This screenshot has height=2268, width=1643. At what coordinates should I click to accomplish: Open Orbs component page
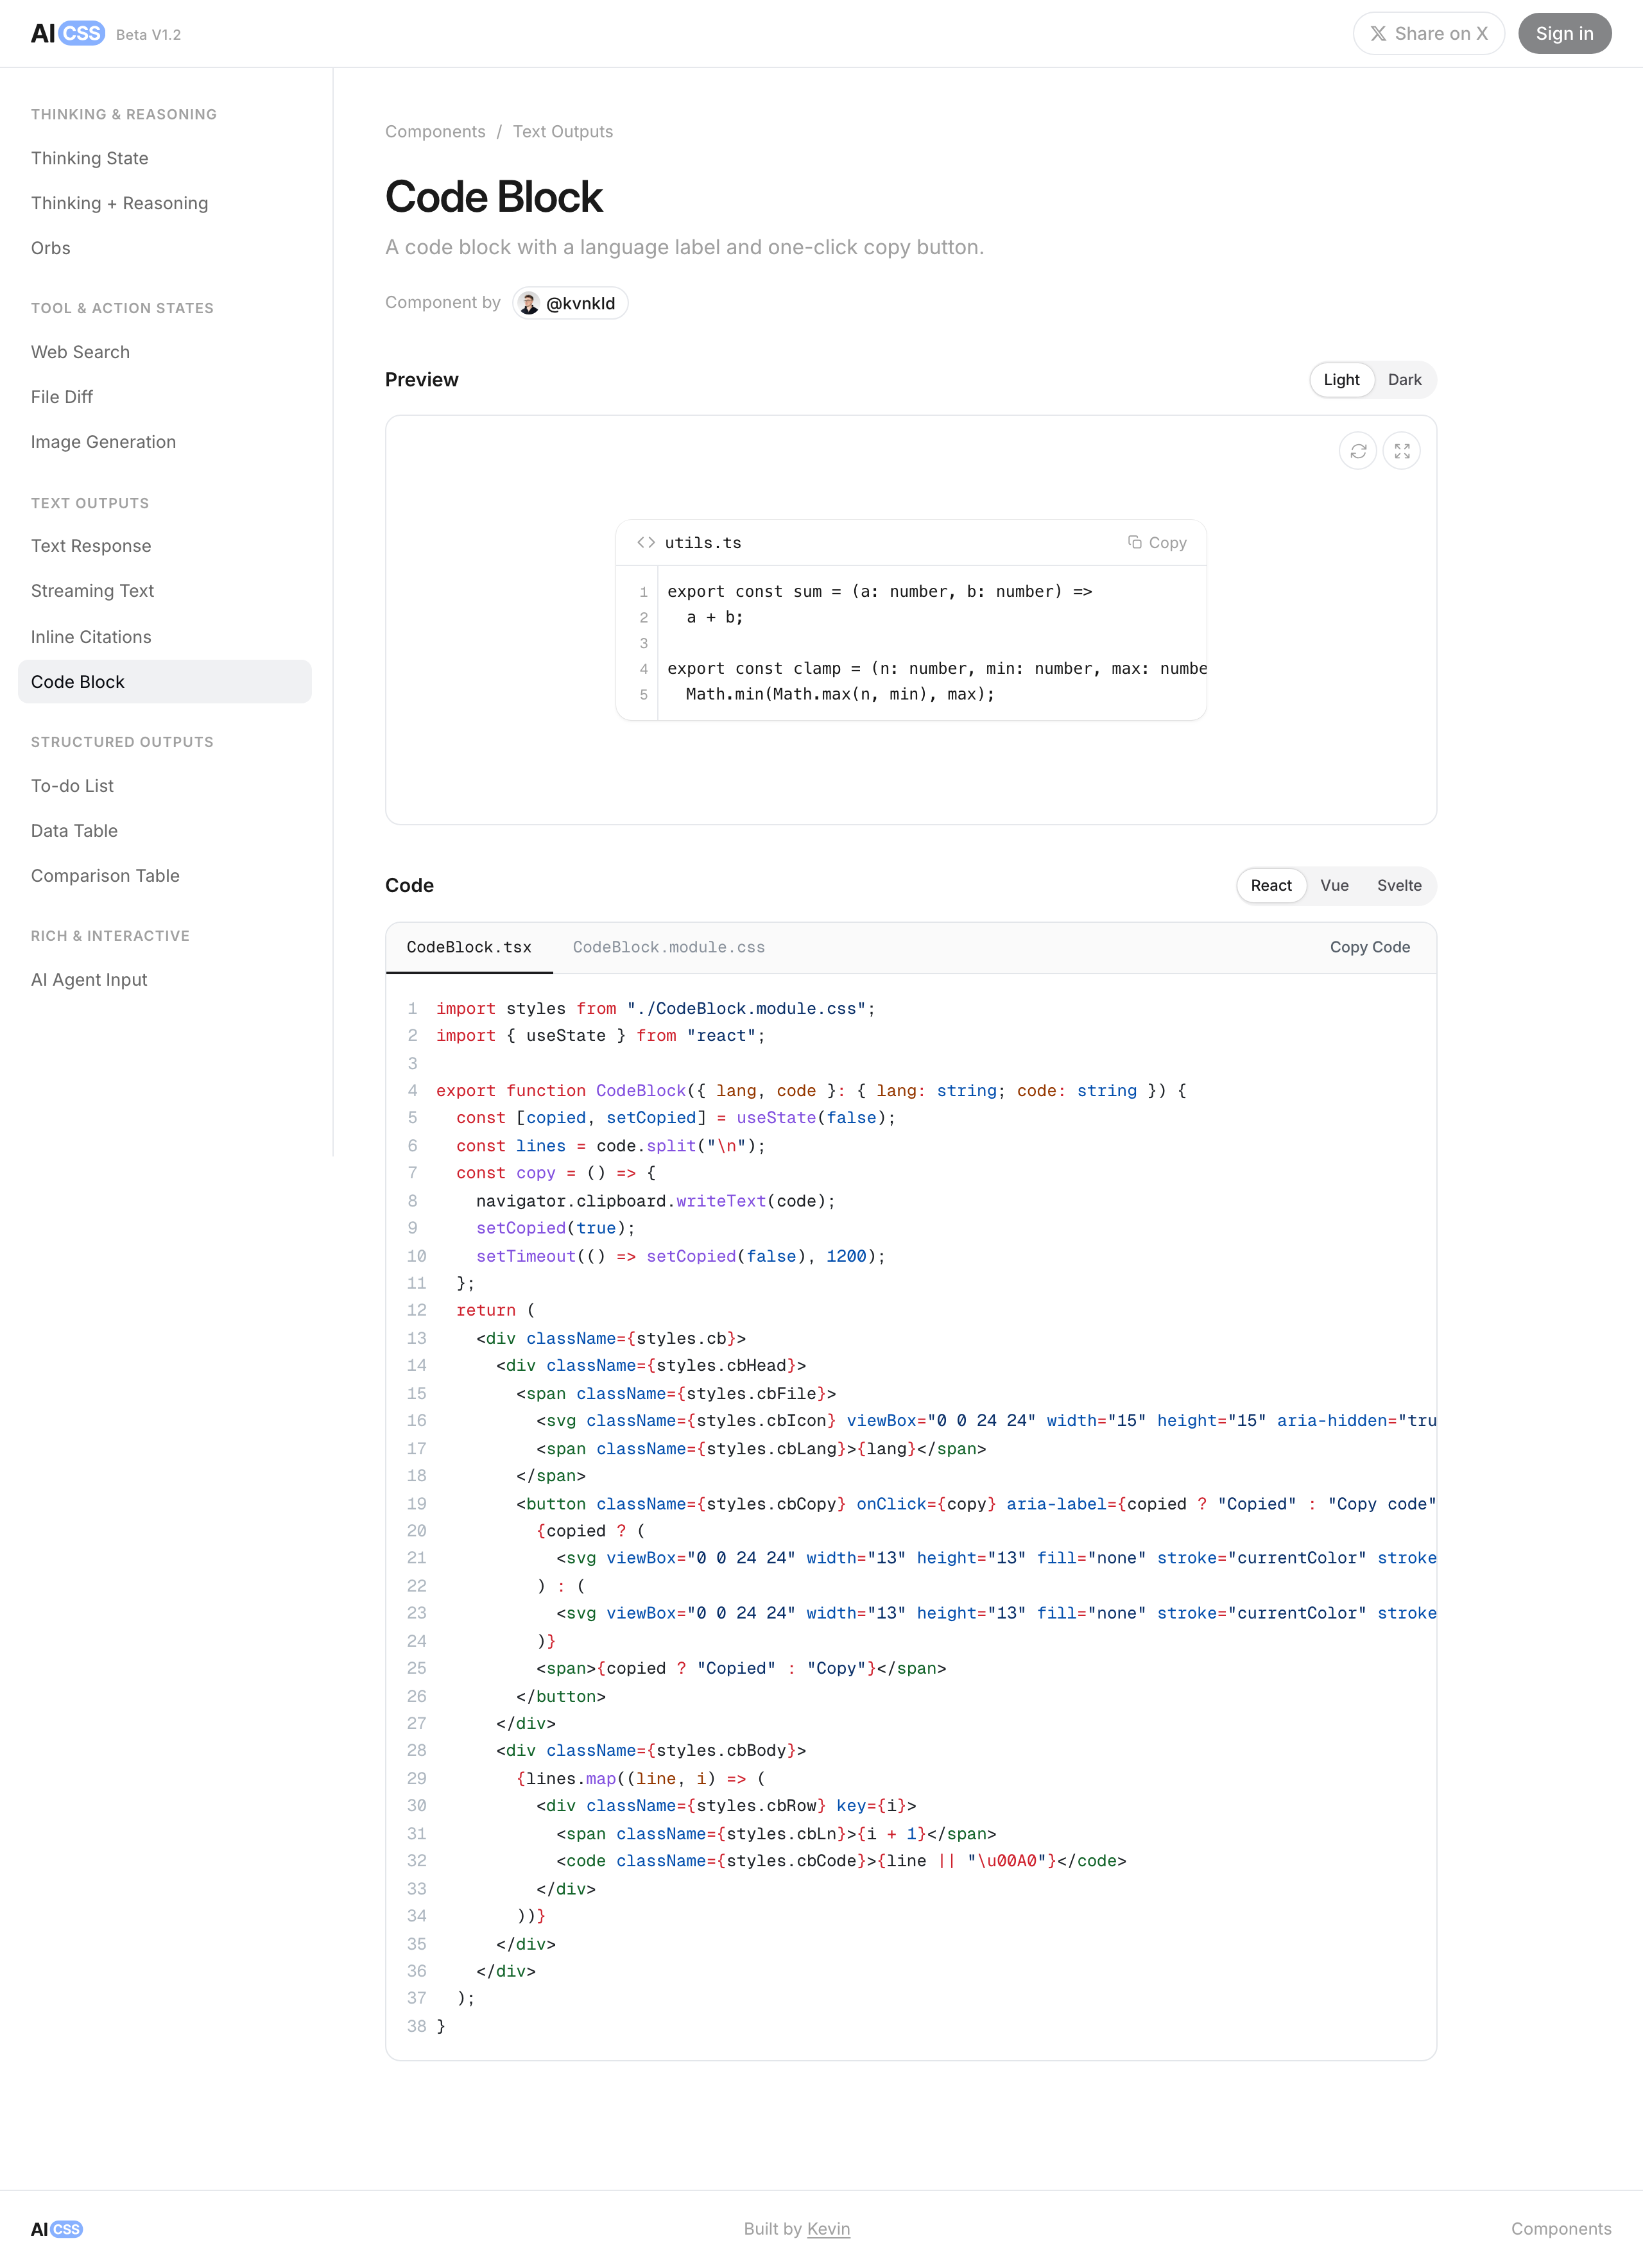pos(165,248)
